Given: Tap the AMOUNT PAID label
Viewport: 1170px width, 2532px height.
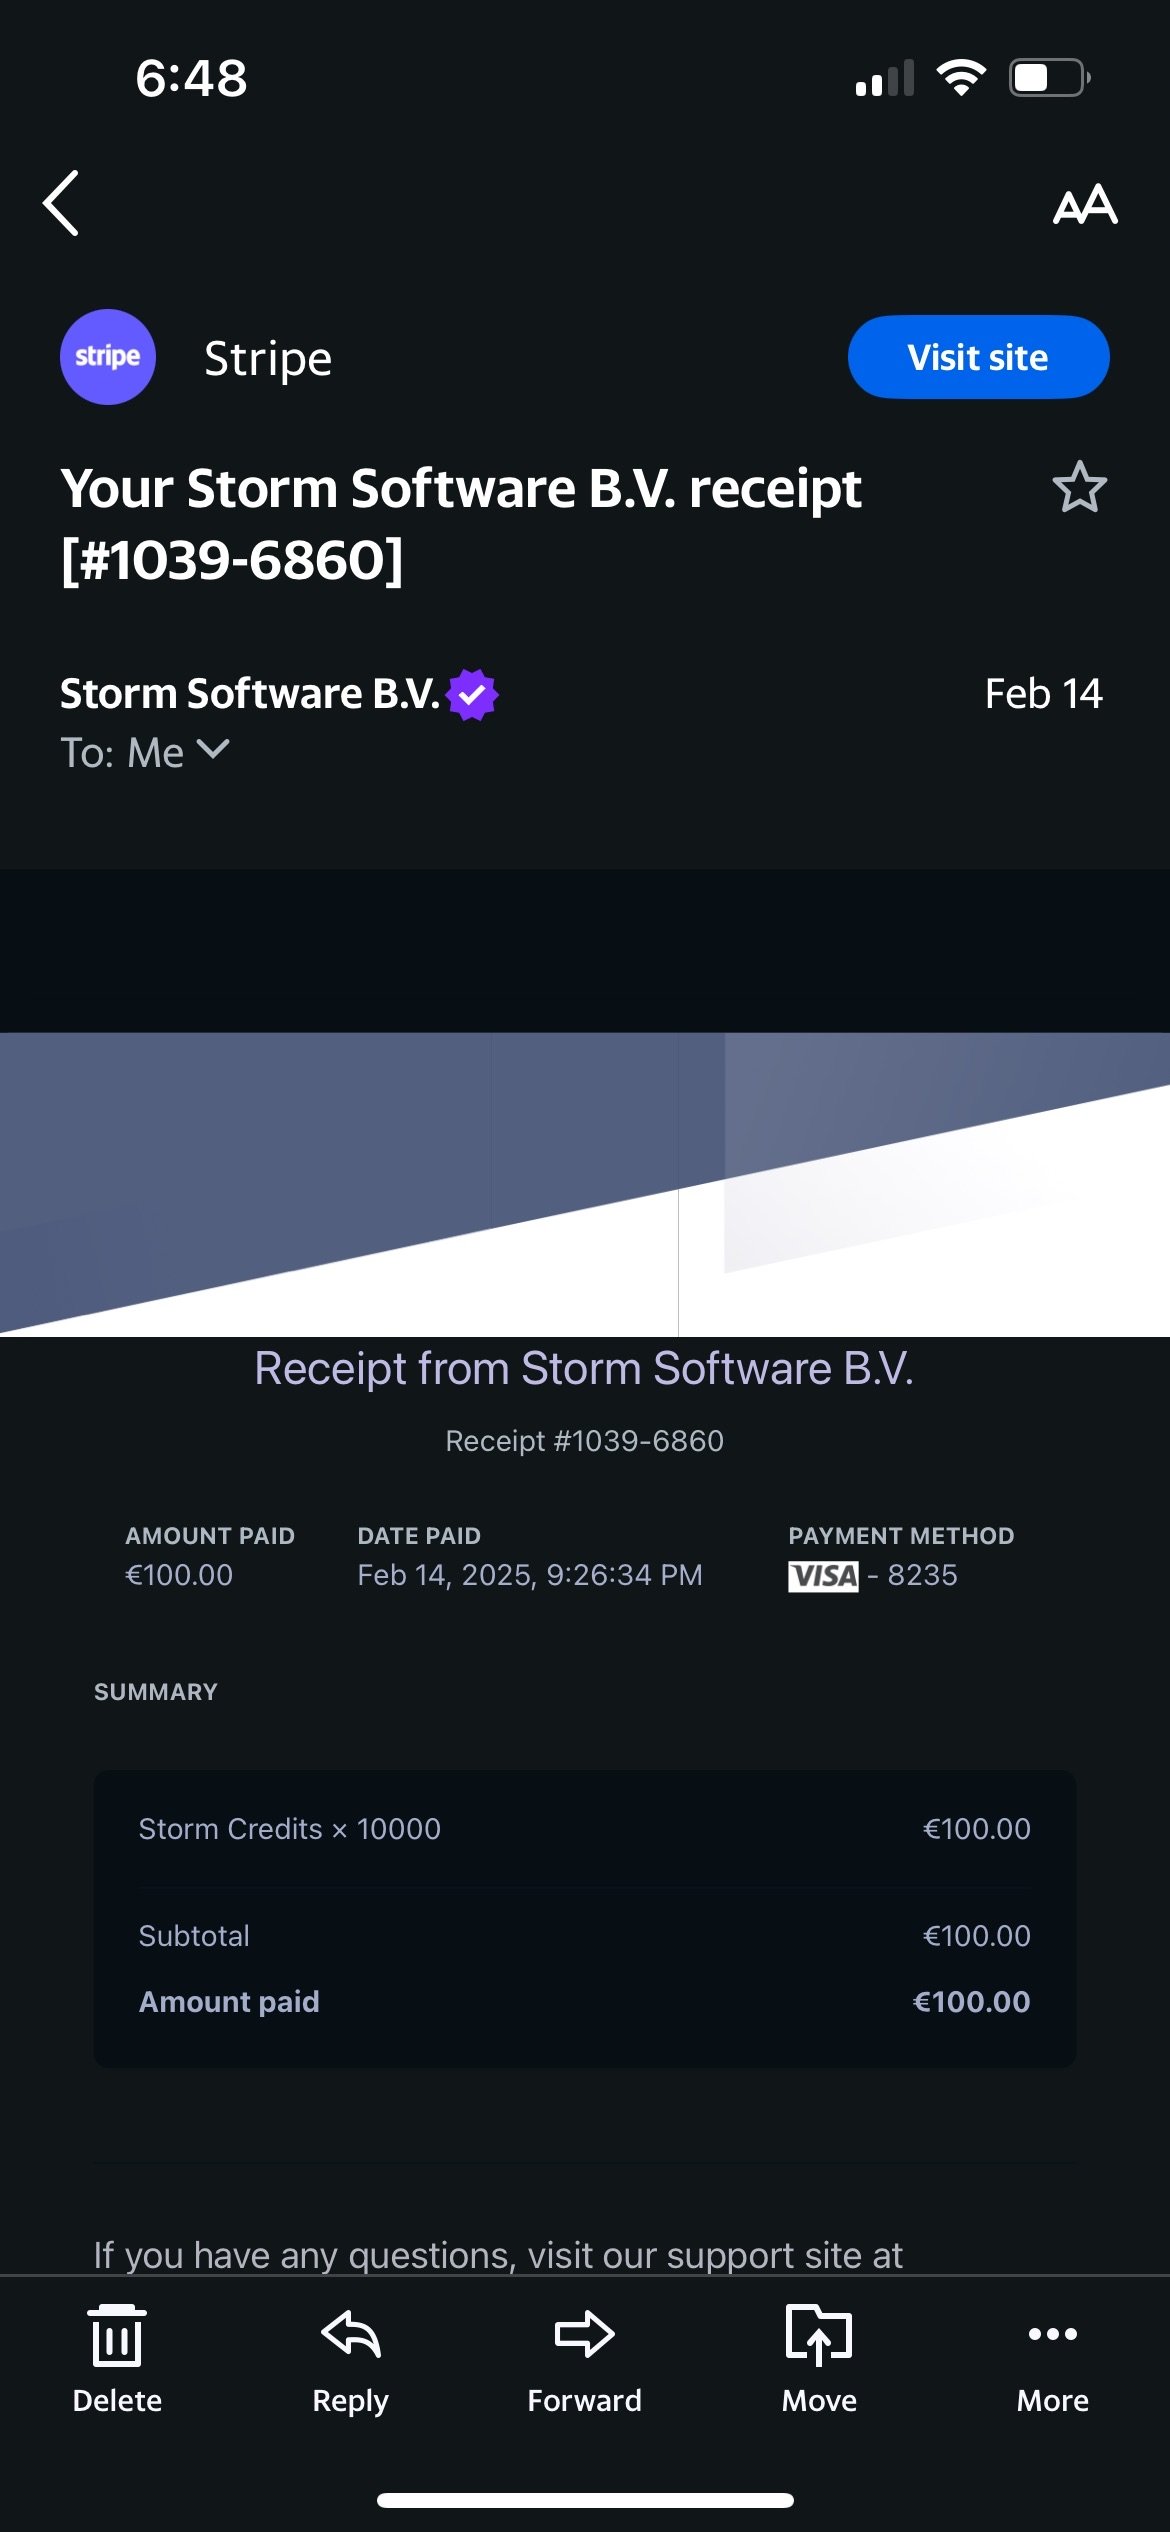Looking at the screenshot, I should (210, 1536).
